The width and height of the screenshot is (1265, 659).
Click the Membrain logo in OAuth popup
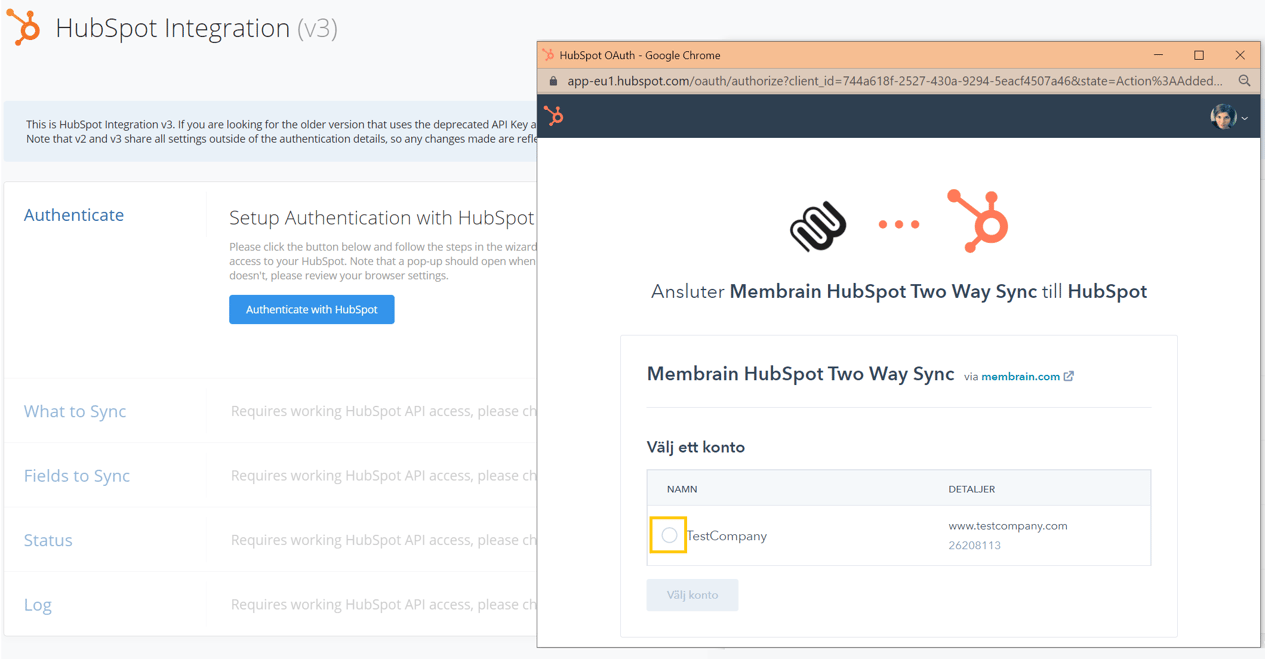(x=818, y=225)
